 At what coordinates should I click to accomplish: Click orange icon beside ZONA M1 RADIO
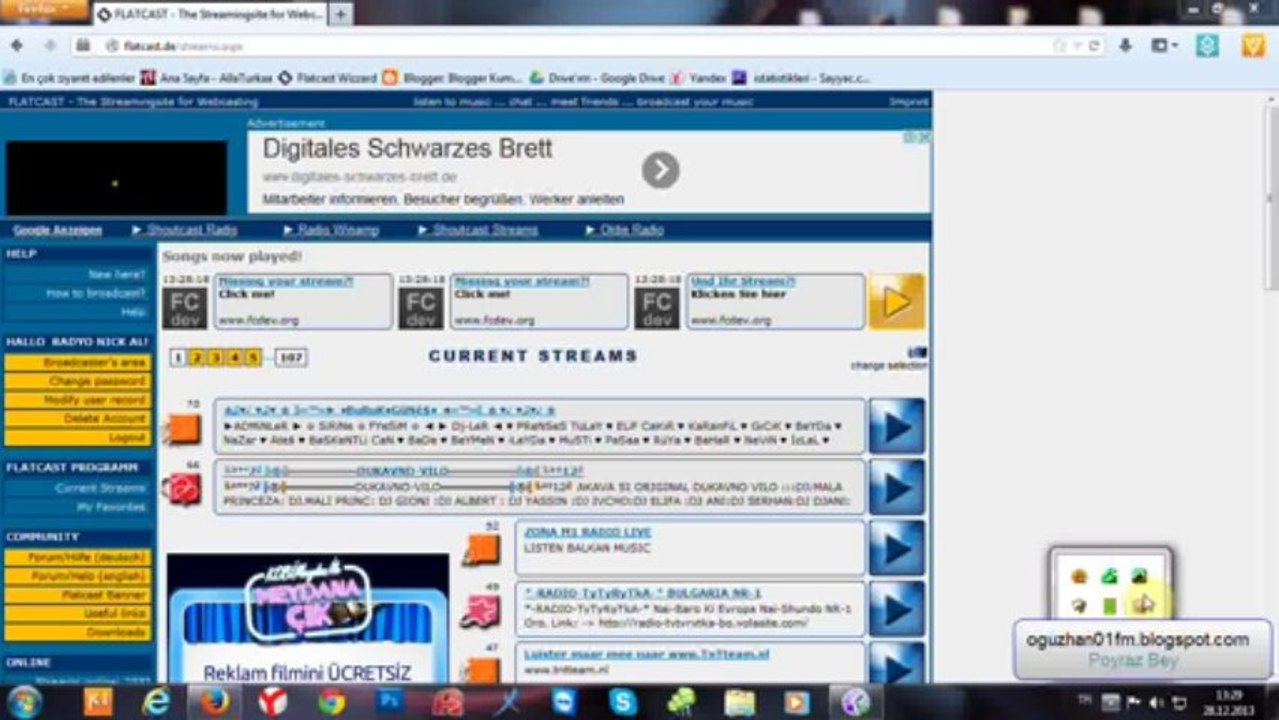click(x=482, y=550)
